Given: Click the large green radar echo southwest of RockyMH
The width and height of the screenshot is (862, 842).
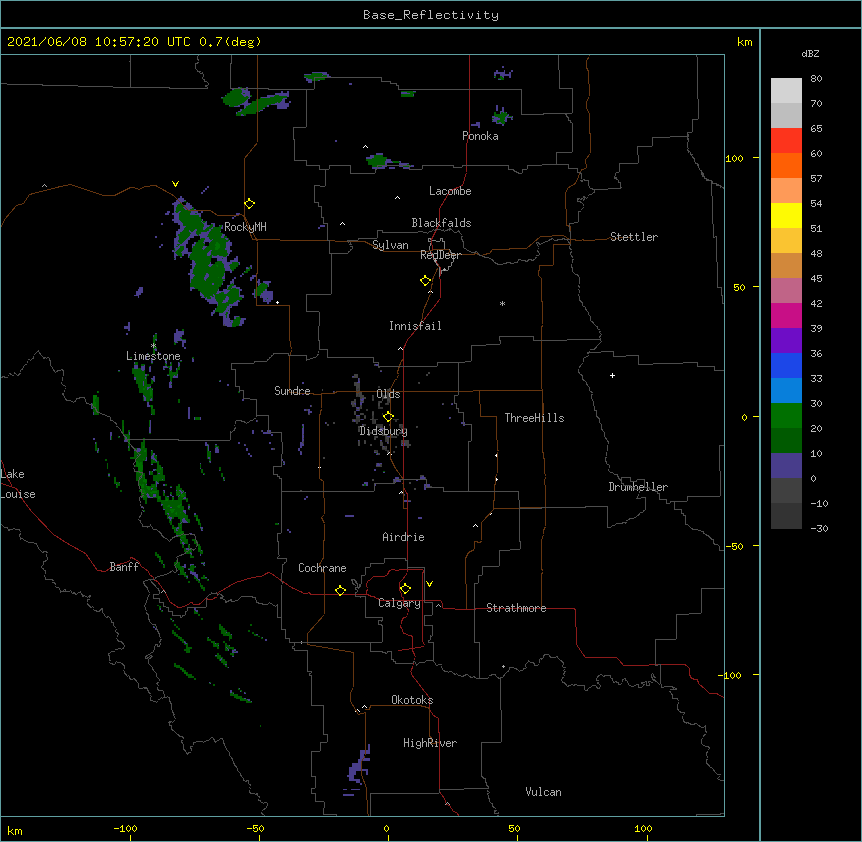Looking at the screenshot, I should [x=209, y=261].
